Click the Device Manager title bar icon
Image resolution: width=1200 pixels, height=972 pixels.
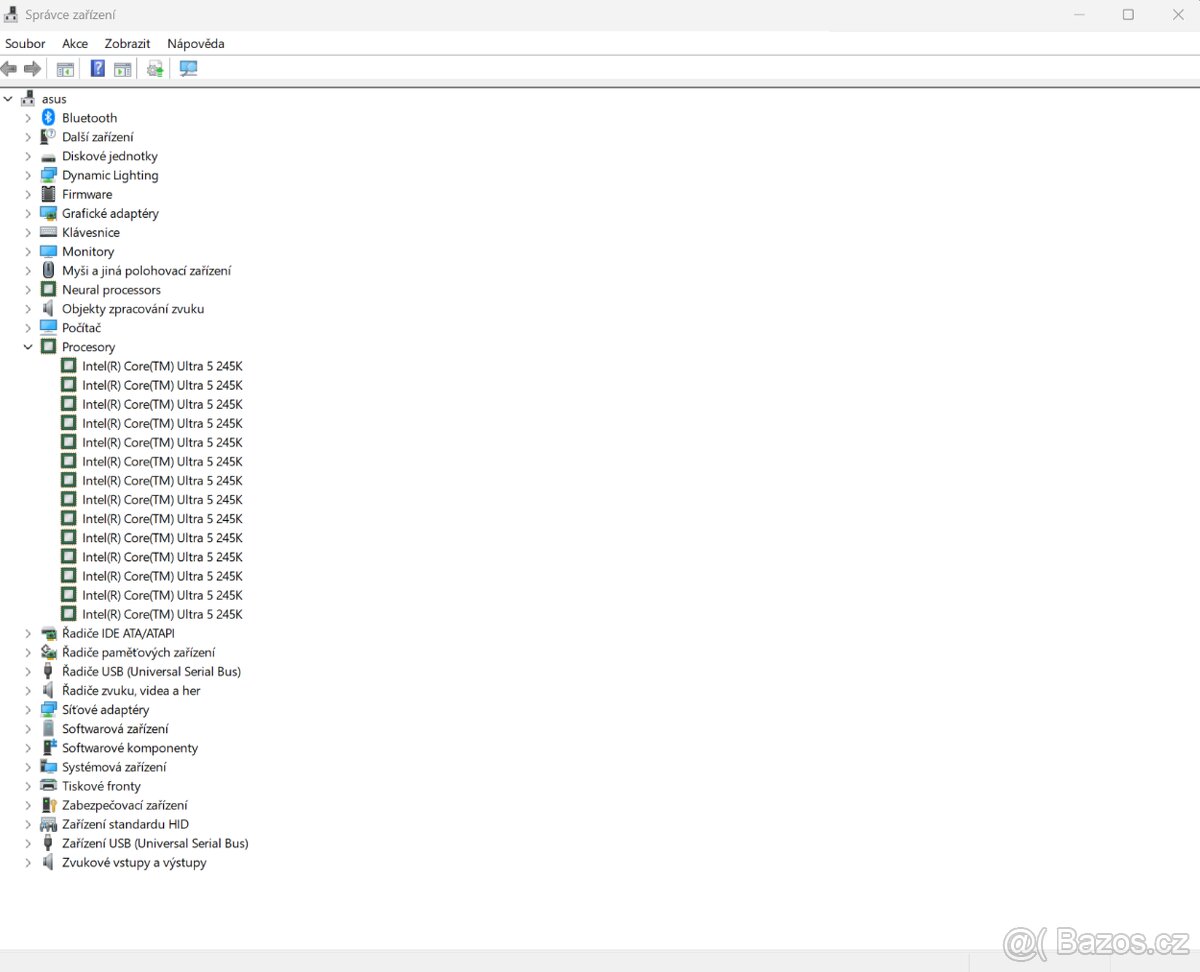pyautogui.click(x=11, y=15)
